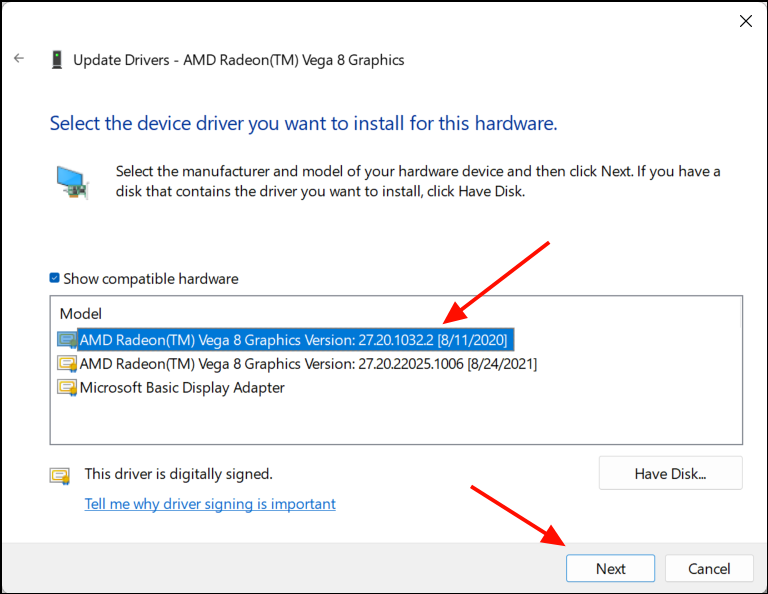Click icon of driver version 27.20.1032.2

(x=67, y=339)
